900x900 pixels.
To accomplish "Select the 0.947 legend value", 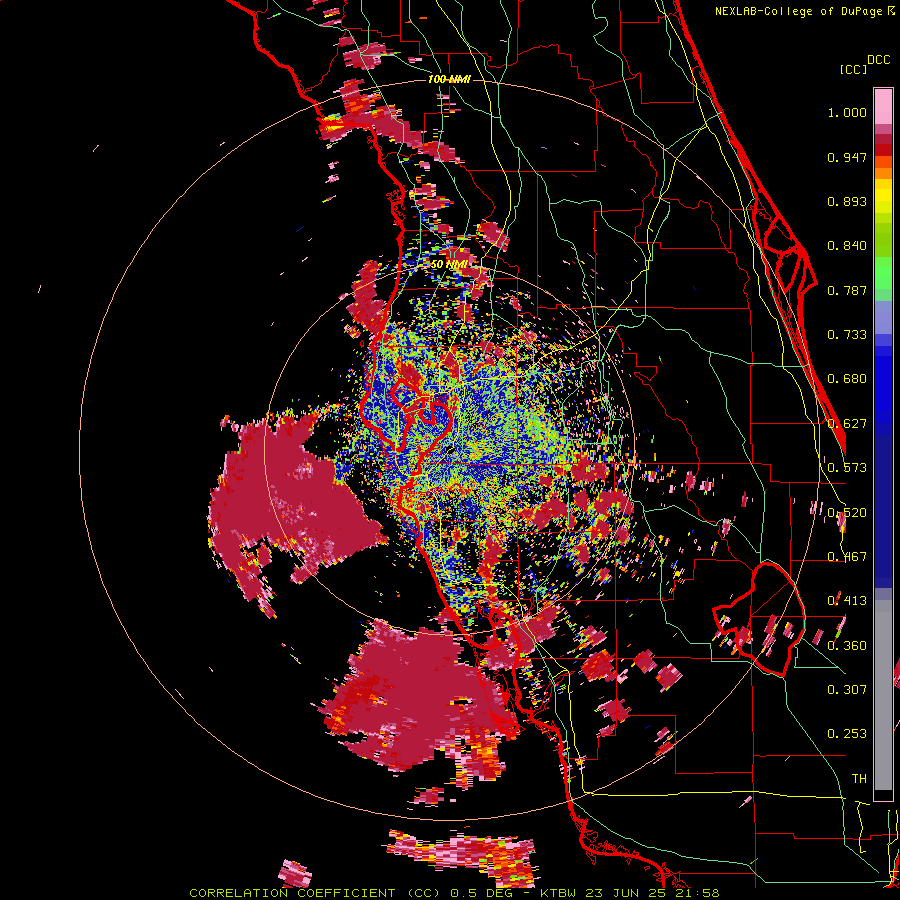I will point(847,157).
